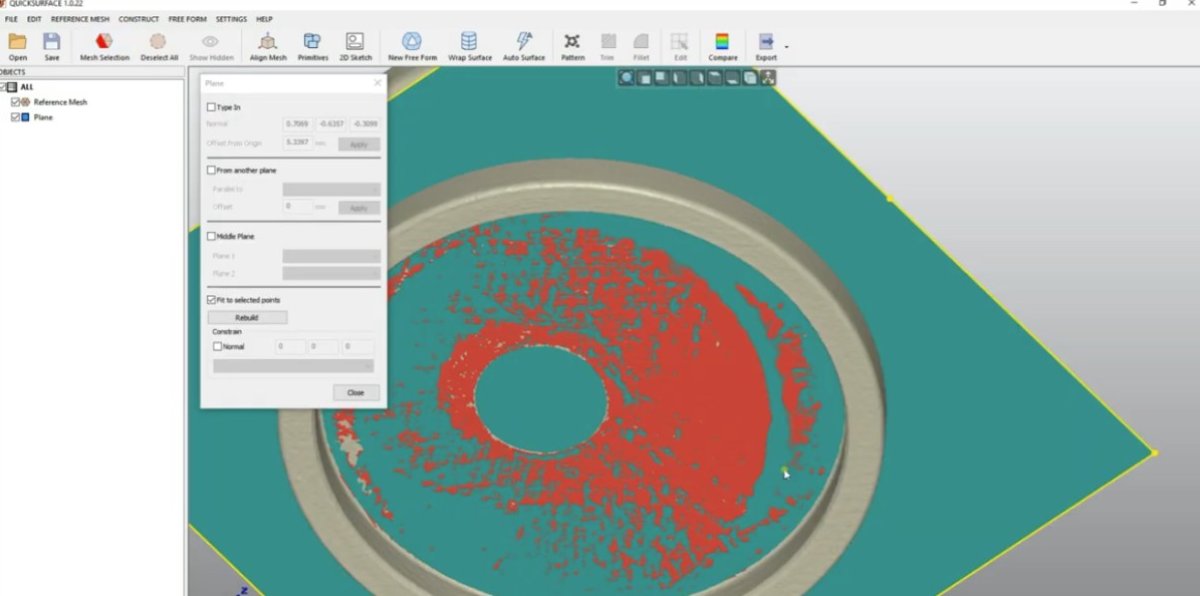The image size is (1200, 596).
Task: Expand the Plane 1 selection dropdown
Action: (330, 256)
